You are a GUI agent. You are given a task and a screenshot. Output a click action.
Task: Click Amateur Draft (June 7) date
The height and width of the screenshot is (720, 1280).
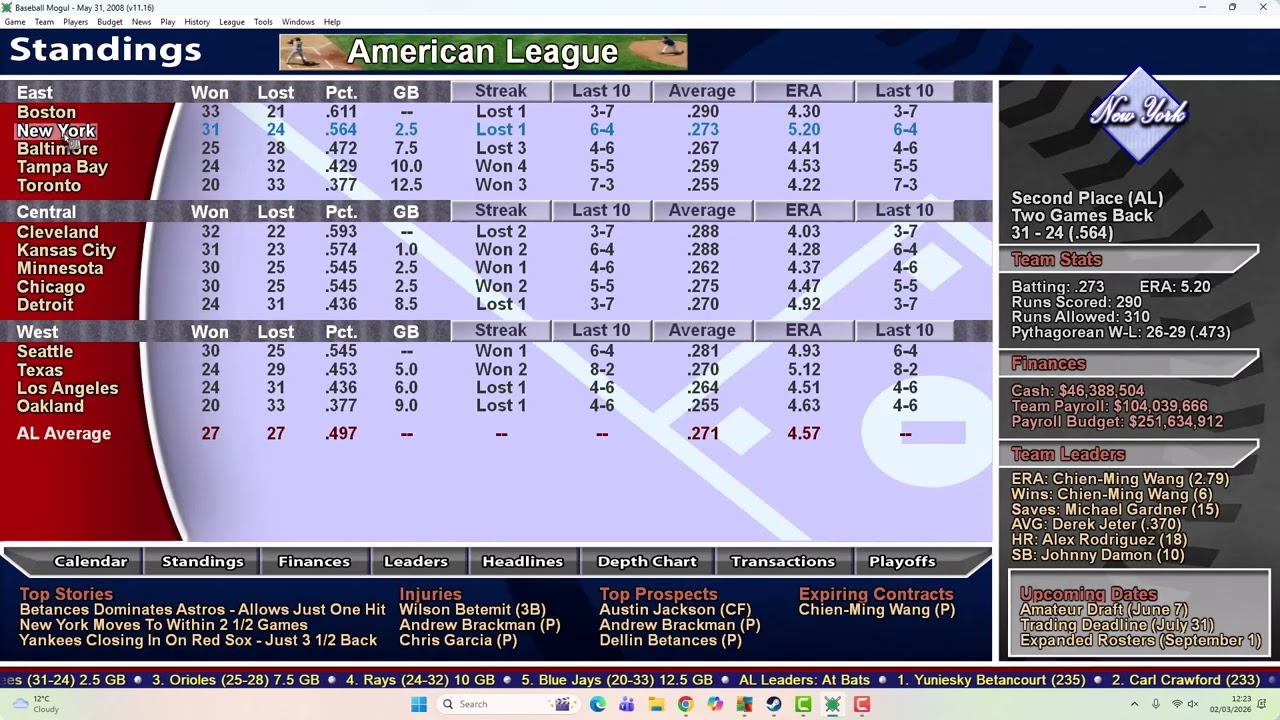[x=1104, y=609]
